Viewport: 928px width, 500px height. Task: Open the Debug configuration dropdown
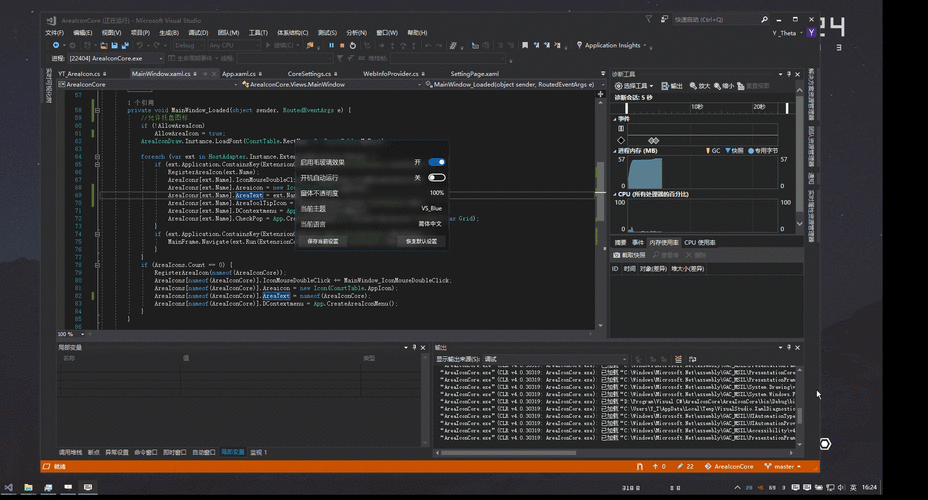tap(188, 45)
